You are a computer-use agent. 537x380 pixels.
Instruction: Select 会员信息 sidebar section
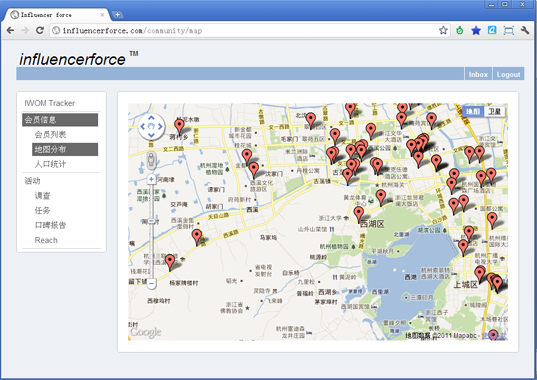pos(60,120)
